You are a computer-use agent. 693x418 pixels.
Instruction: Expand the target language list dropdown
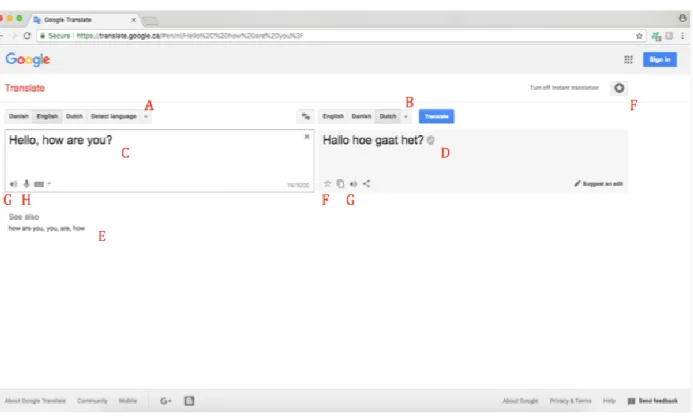coord(406,117)
